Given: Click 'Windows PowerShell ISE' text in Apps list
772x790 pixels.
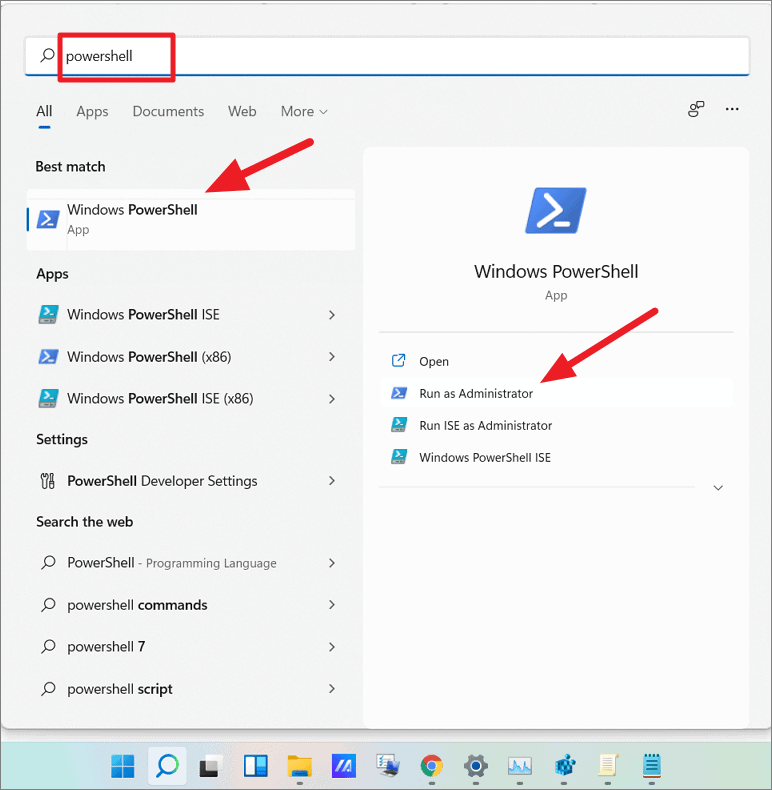Looking at the screenshot, I should (143, 314).
